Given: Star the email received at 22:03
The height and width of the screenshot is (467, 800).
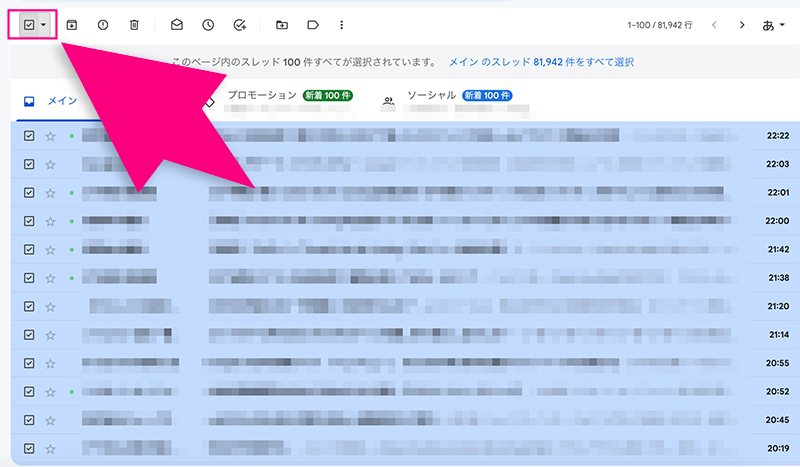Looking at the screenshot, I should 50,165.
